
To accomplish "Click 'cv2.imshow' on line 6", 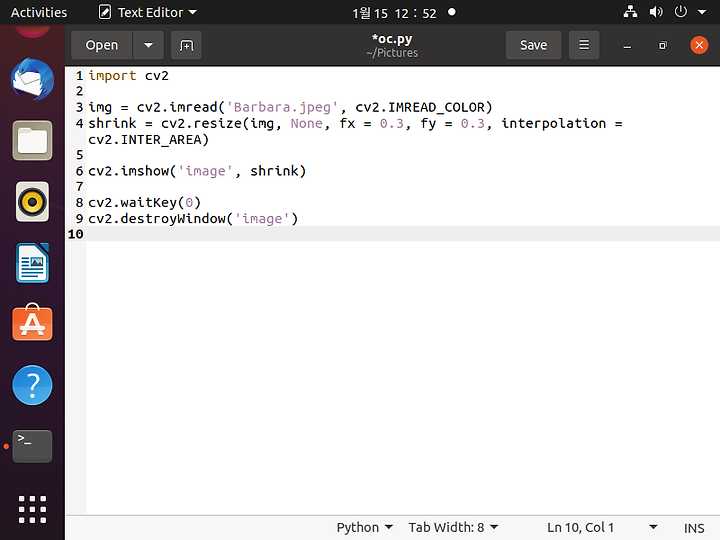I will click(x=129, y=171).
